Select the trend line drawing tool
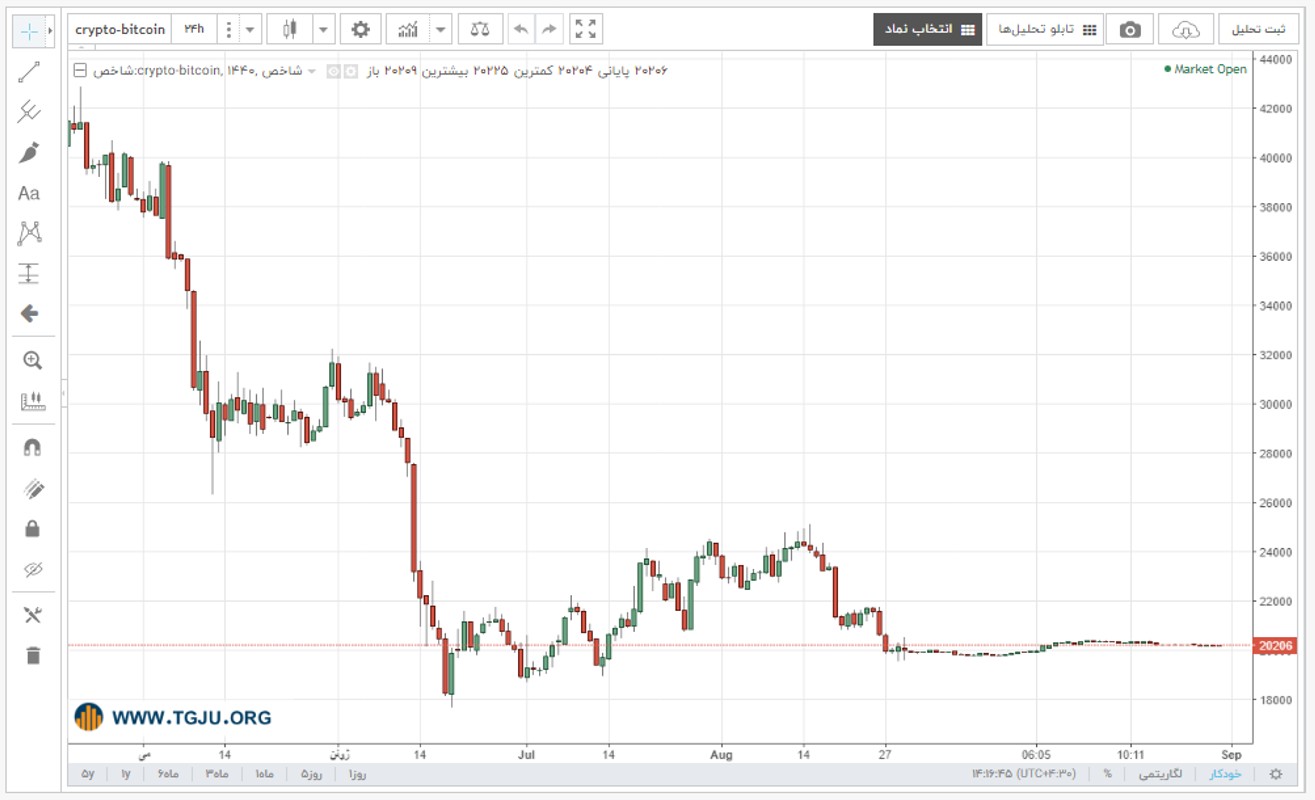Screen dimensions: 1315x800 tap(29, 71)
